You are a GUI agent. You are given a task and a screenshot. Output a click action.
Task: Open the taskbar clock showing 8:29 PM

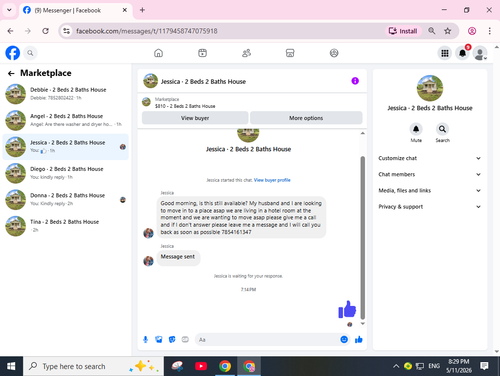[x=459, y=366]
